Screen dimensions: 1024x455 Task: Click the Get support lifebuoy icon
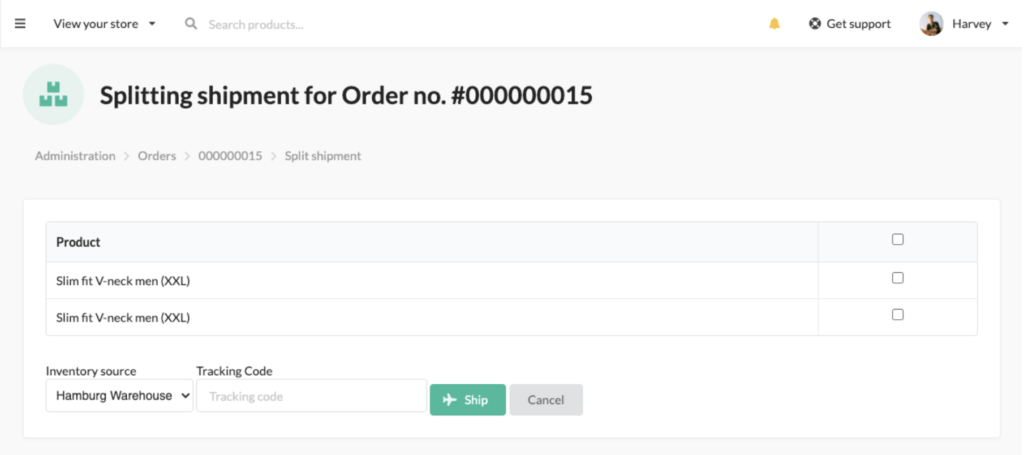coord(815,24)
